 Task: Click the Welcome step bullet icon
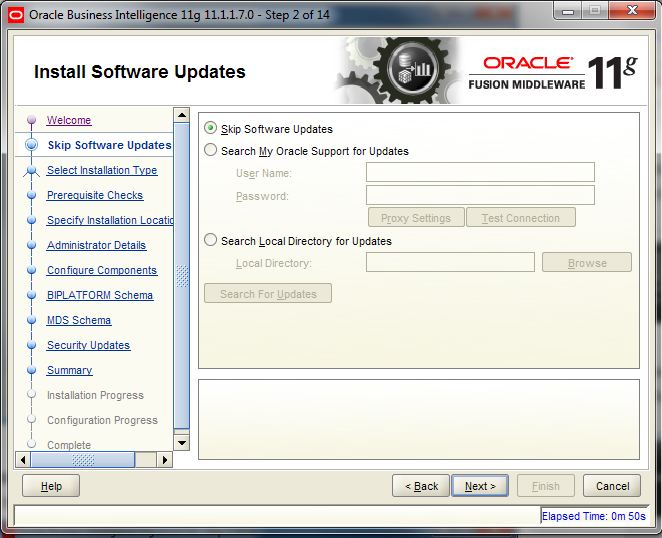[31, 120]
